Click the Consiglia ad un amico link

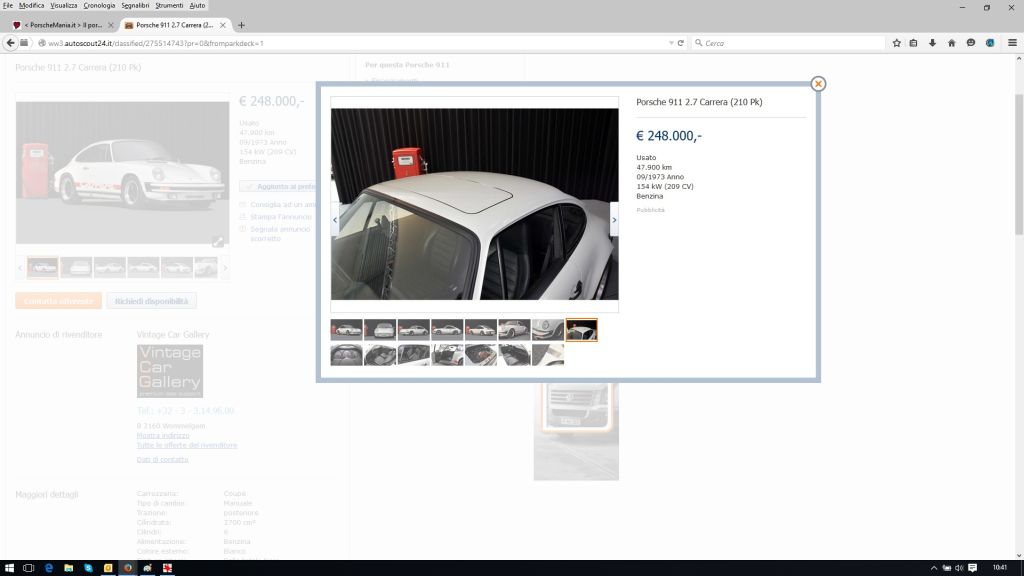click(x=283, y=204)
